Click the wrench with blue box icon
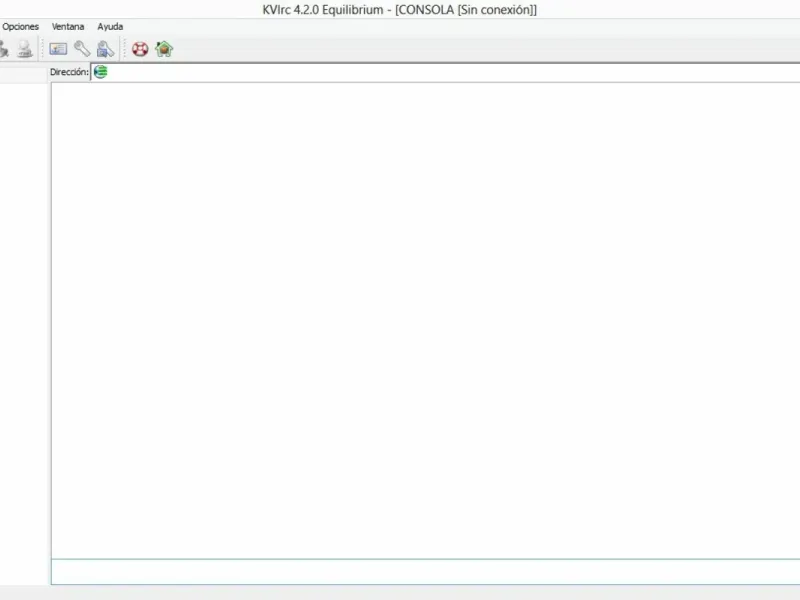 [x=105, y=49]
